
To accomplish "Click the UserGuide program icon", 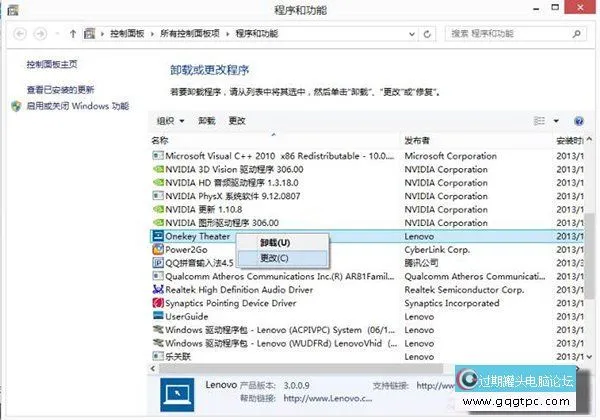I will (157, 315).
